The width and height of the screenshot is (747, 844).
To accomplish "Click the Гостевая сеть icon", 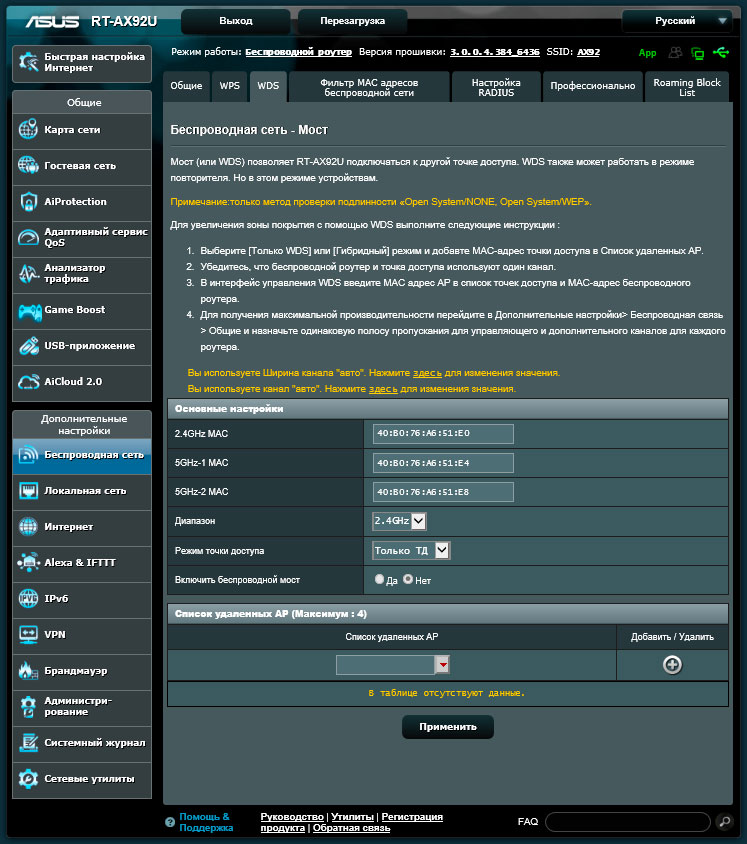I will pyautogui.click(x=28, y=166).
